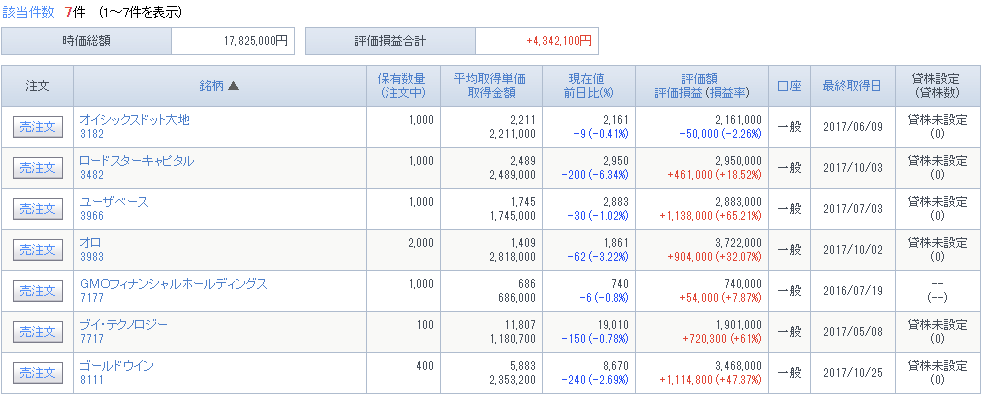Screen dimensions: 988x400
Task: Click the 口座 column header
Action: (x=790, y=86)
